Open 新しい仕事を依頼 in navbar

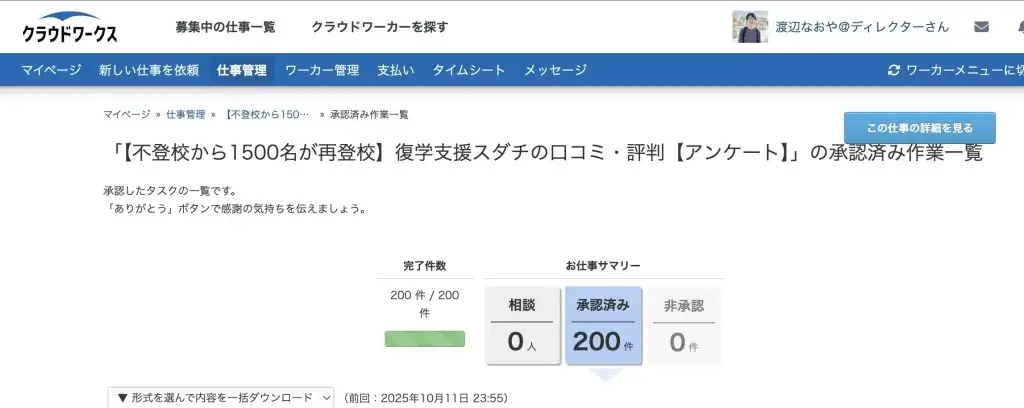point(149,70)
